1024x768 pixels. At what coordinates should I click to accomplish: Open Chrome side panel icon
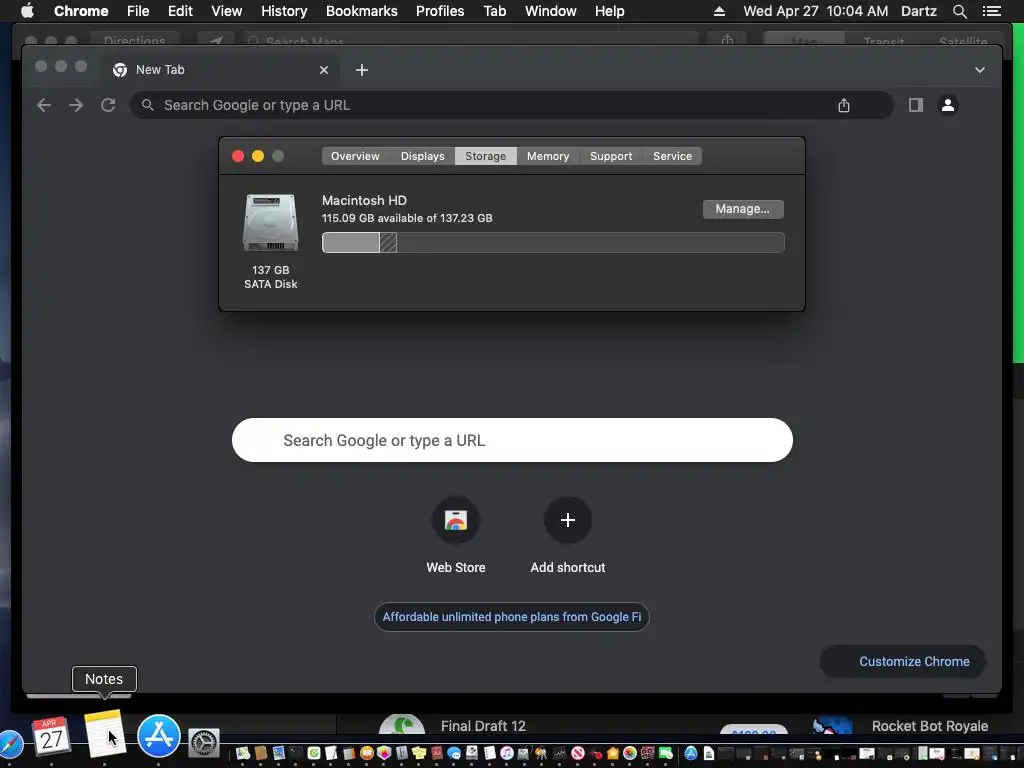pyautogui.click(x=916, y=105)
